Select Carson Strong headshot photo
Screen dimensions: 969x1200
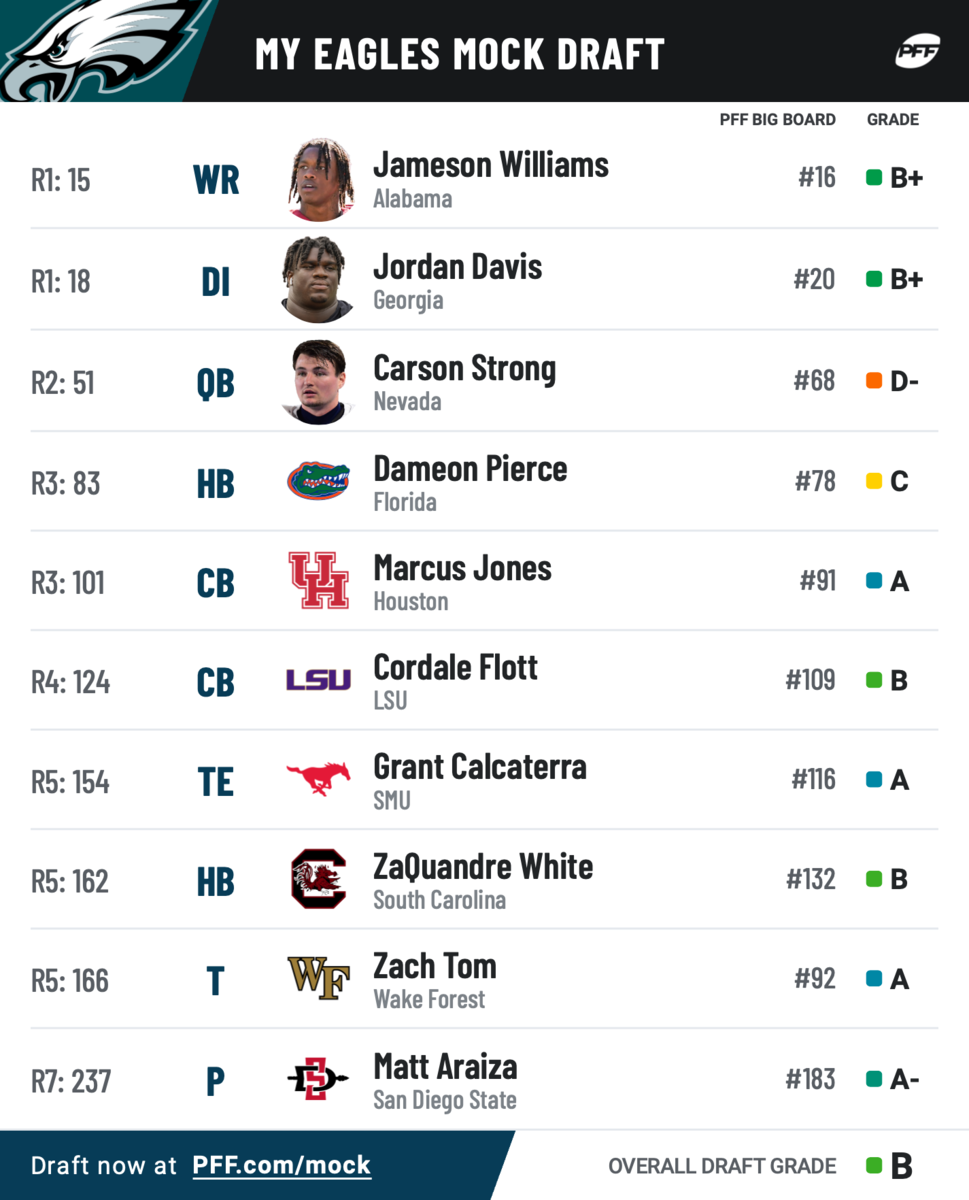318,382
